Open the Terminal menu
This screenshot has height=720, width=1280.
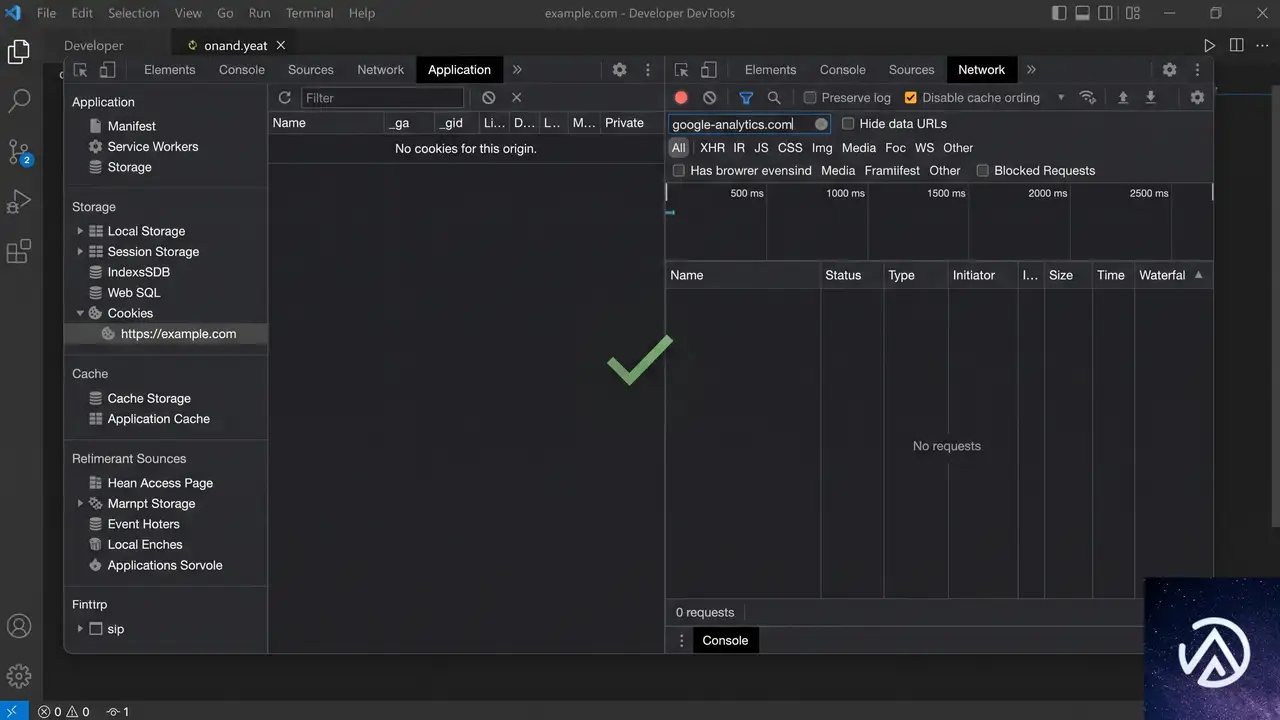(x=310, y=13)
